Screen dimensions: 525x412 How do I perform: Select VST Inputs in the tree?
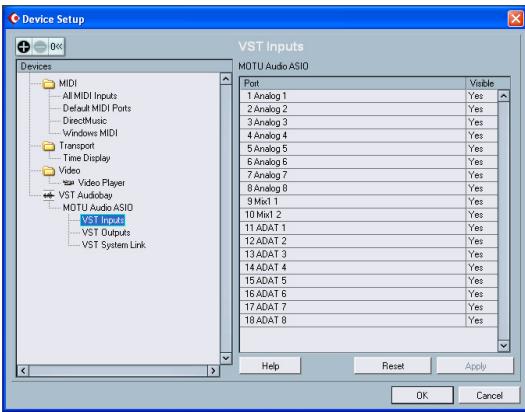coord(103,220)
